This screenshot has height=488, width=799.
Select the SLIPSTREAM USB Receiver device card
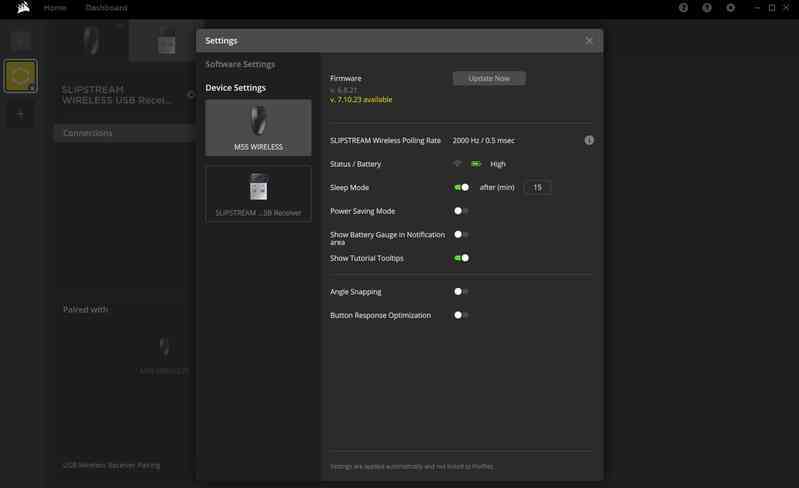(258, 194)
